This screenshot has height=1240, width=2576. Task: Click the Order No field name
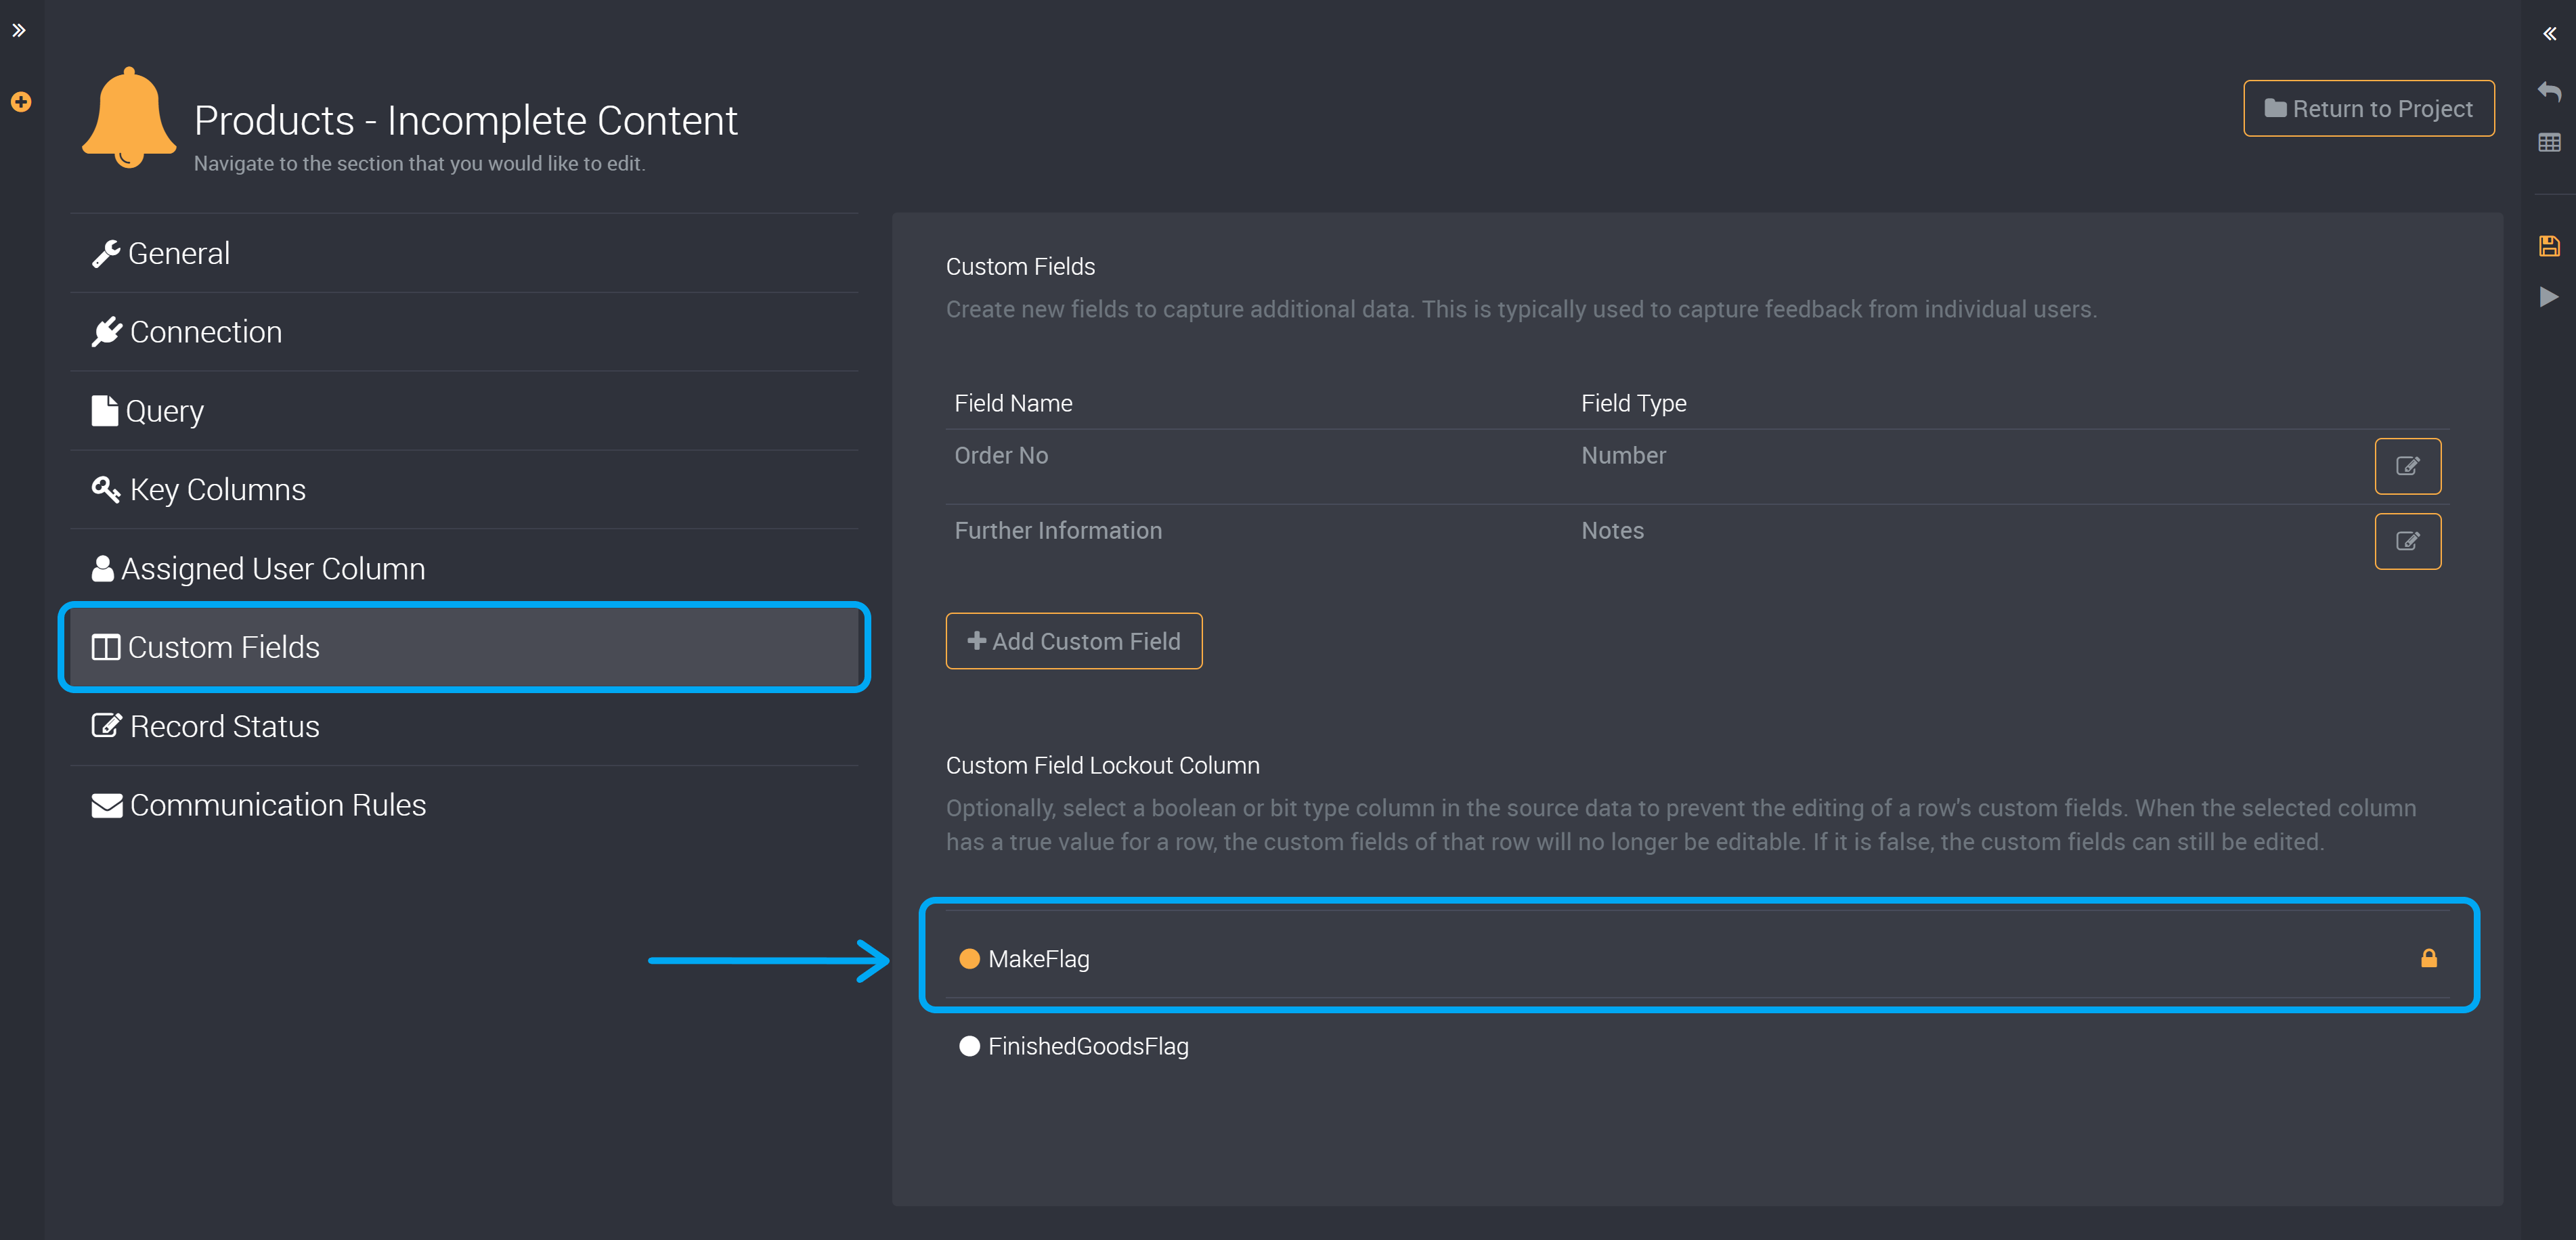pos(1001,456)
